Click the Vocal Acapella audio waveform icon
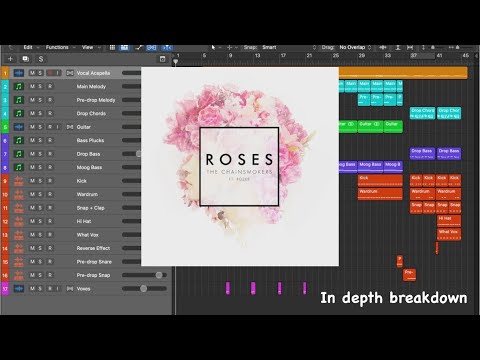 [19, 73]
